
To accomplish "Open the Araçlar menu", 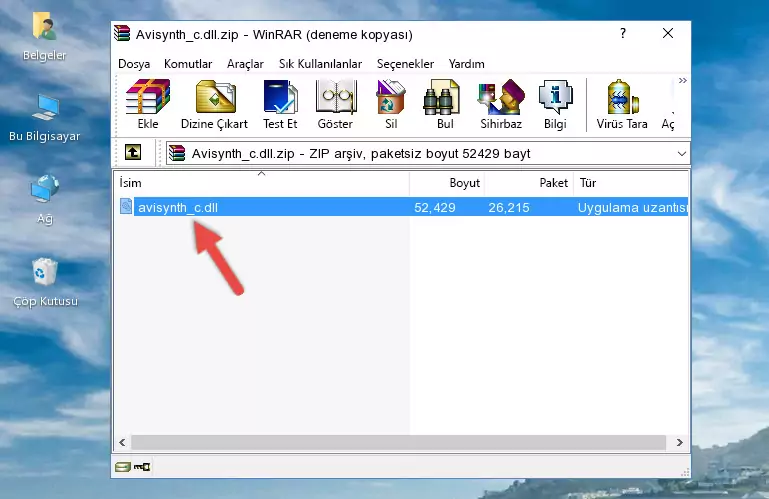I will 245,64.
